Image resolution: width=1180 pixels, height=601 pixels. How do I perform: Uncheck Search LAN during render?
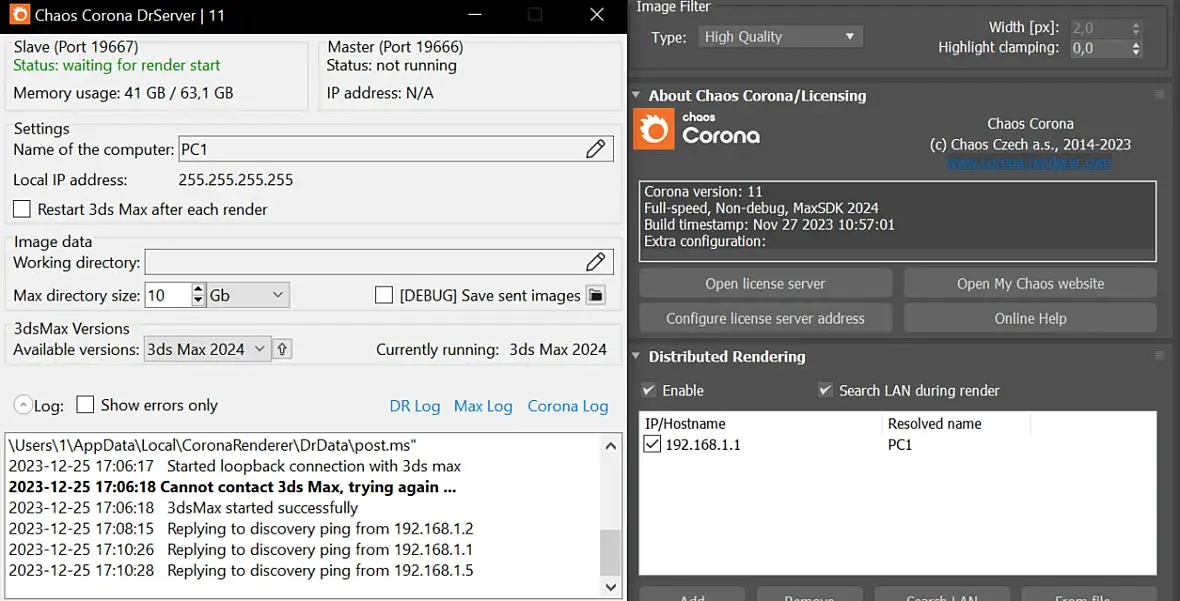coord(825,390)
